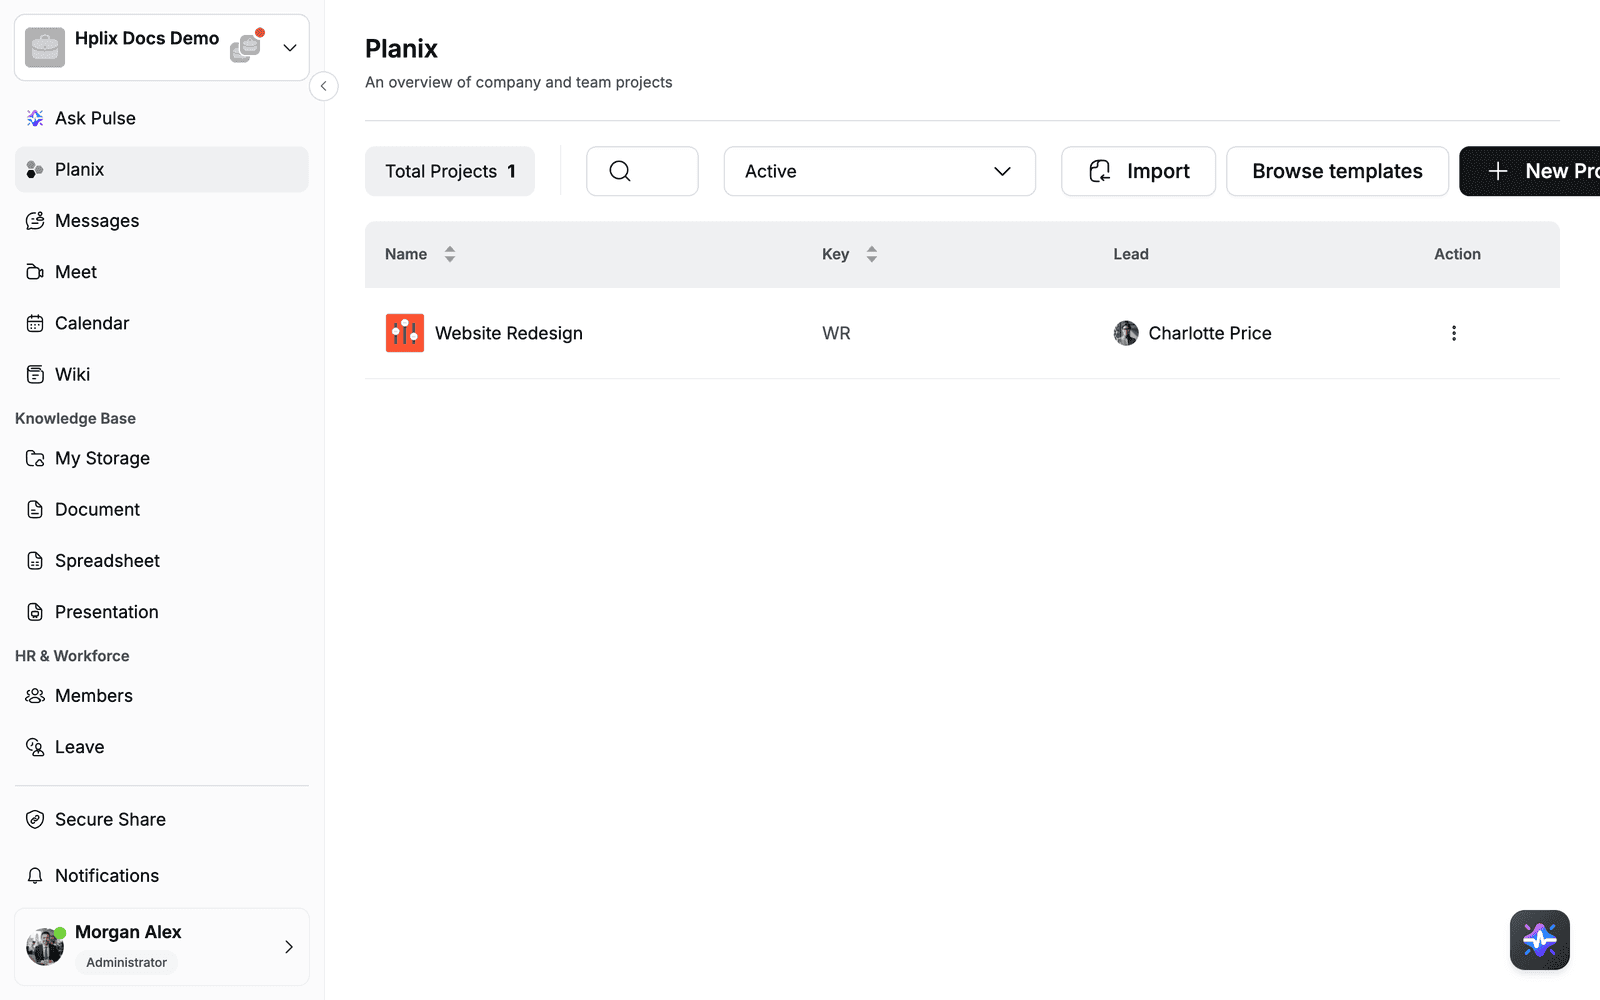Viewport: 1600px width, 1000px height.
Task: Open the Website Redesign actions kebab menu
Action: click(x=1454, y=333)
